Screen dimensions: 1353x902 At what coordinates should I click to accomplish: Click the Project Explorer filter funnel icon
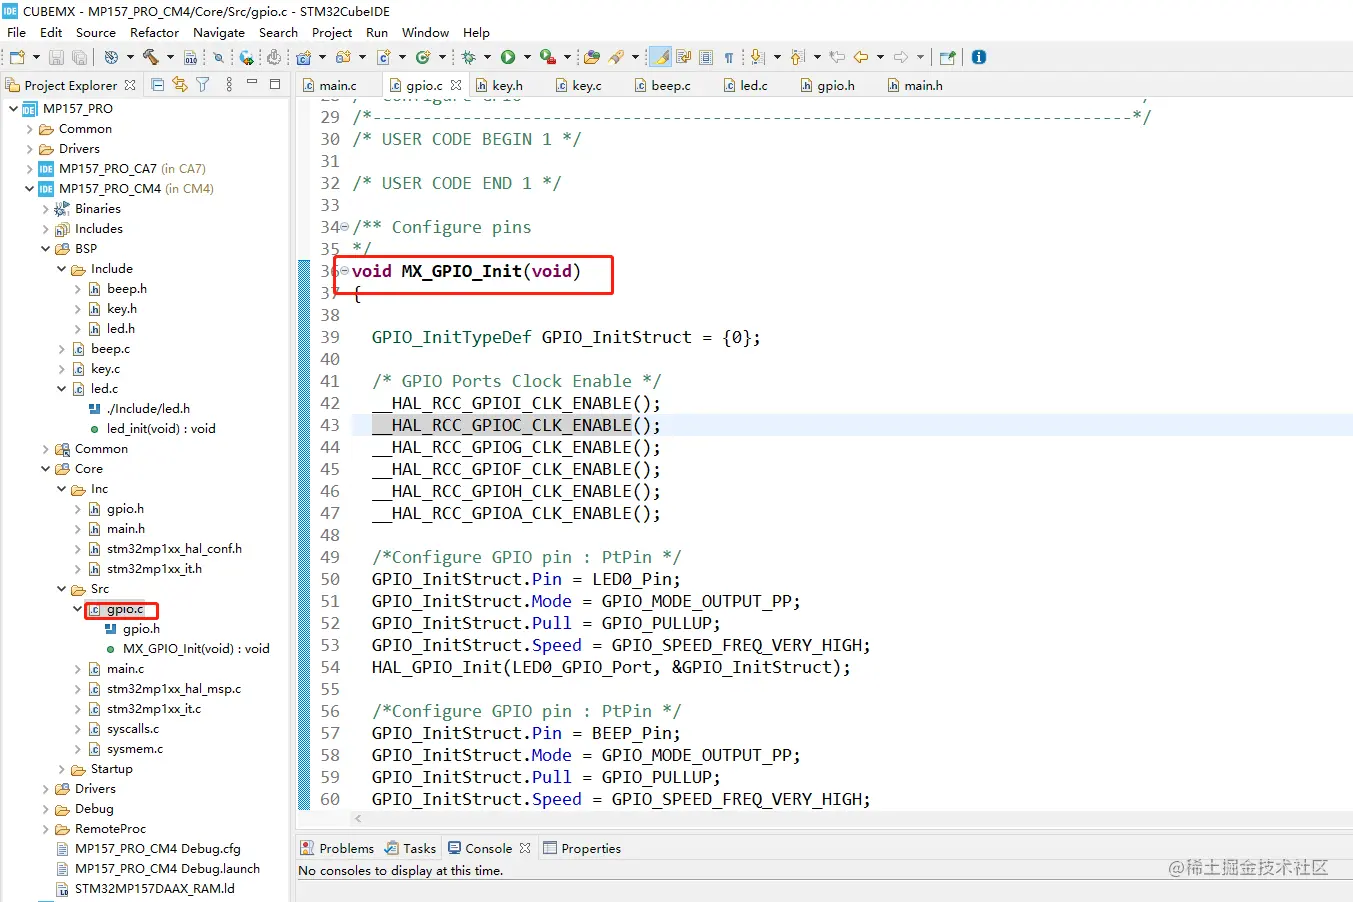pos(203,85)
